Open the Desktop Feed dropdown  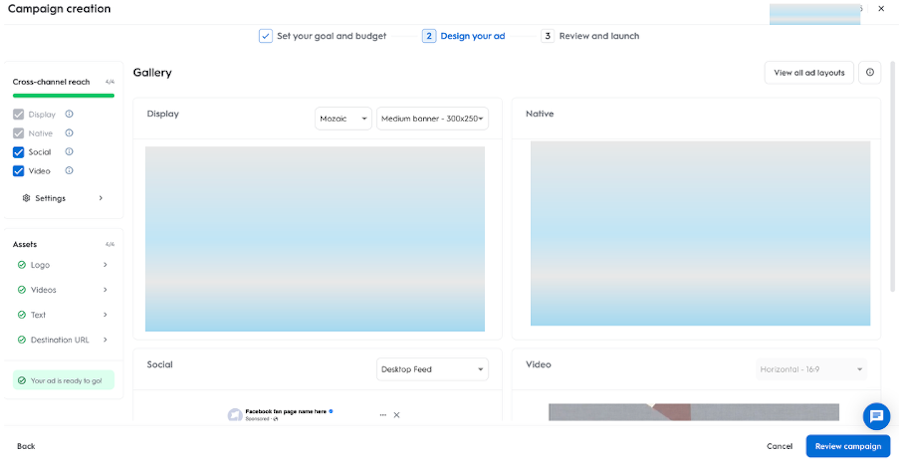pos(432,369)
